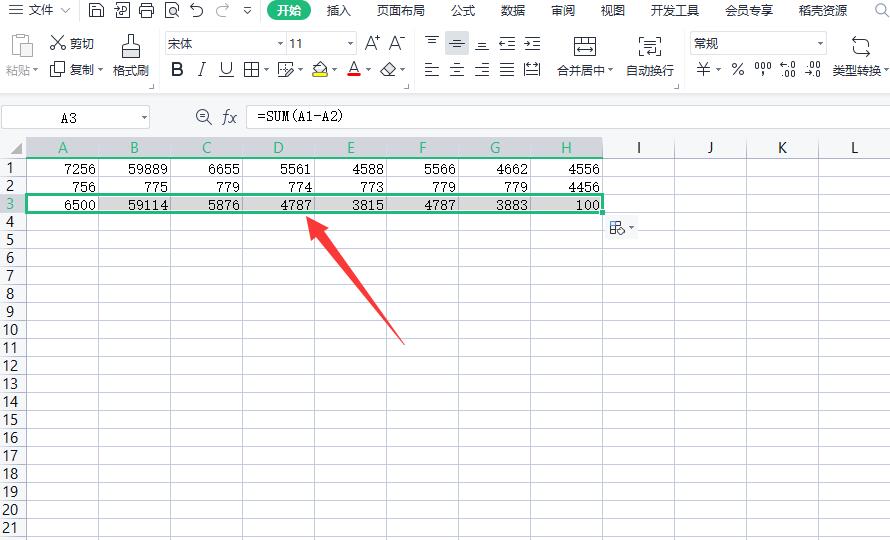Justify text alignment

click(x=507, y=69)
